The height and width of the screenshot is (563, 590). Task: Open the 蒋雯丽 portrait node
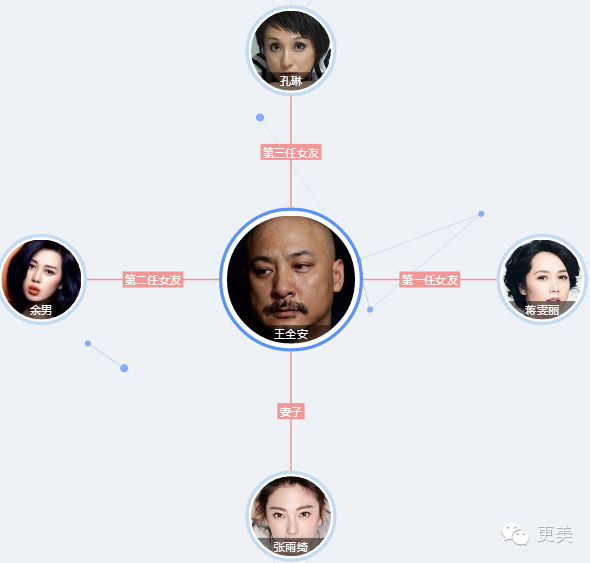click(542, 279)
